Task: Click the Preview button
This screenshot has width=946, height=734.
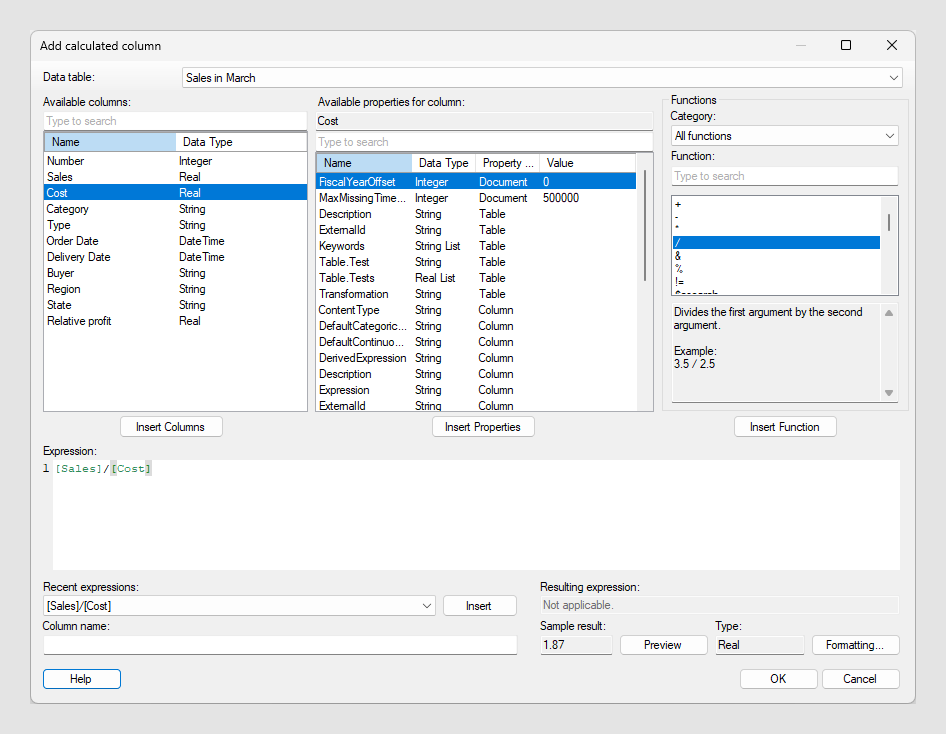Action: 663,645
